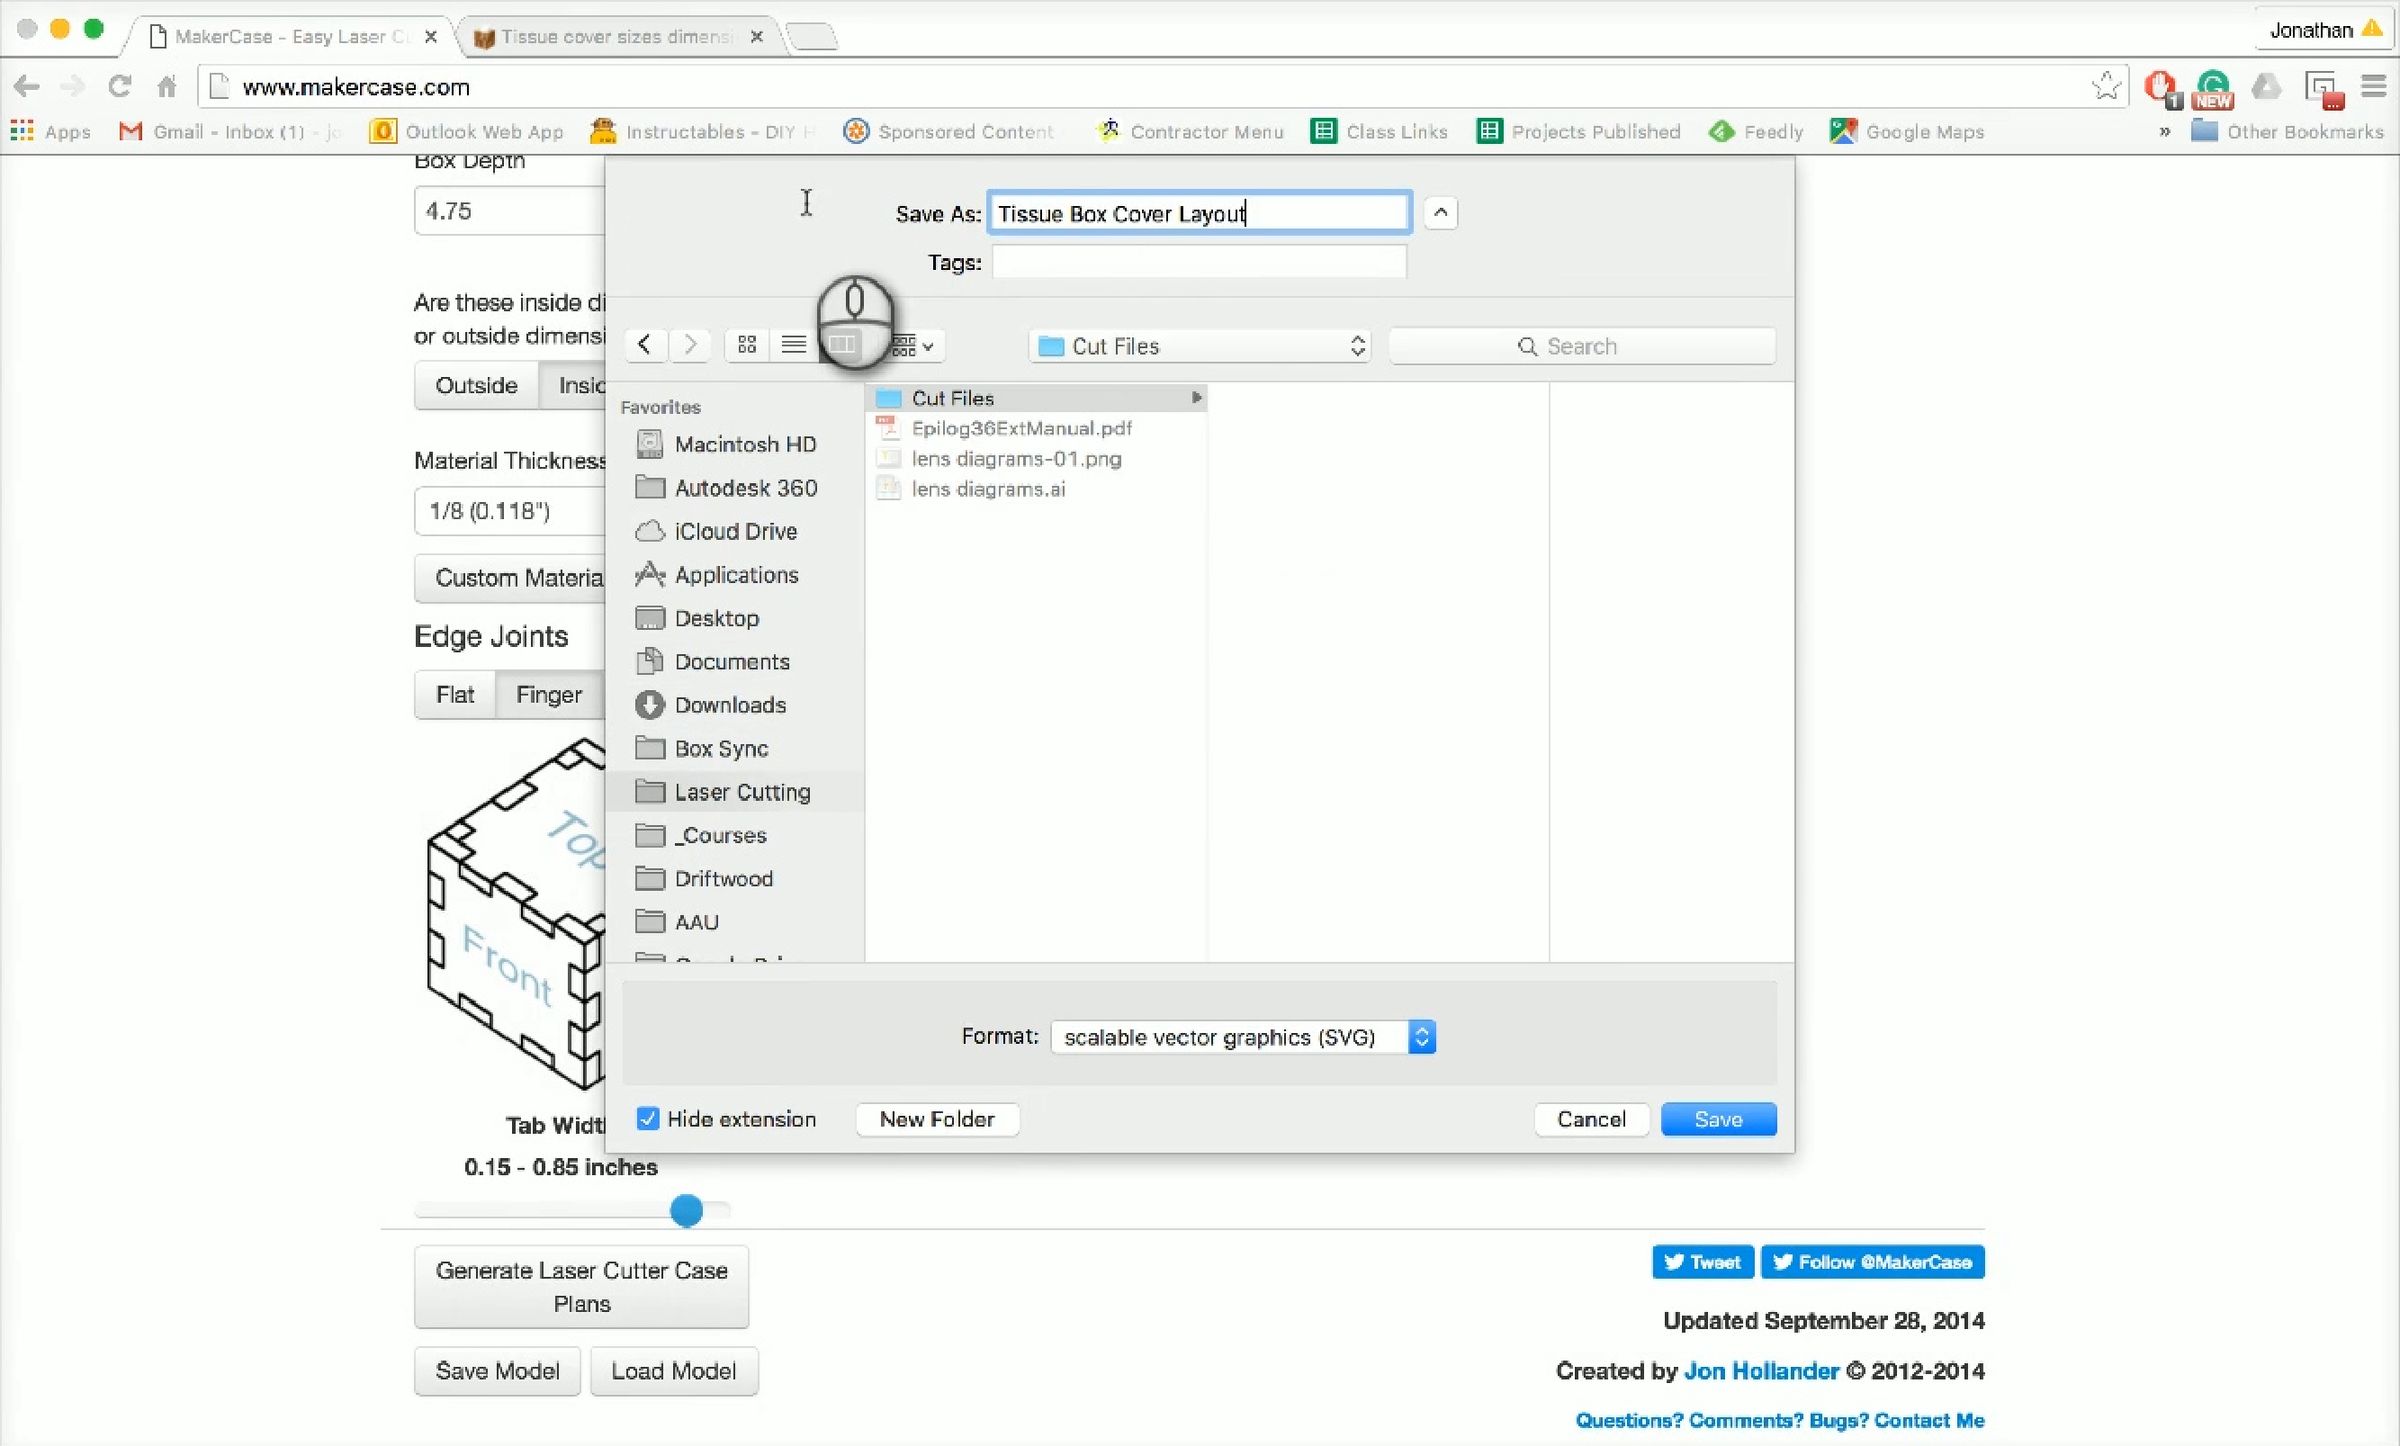The height and width of the screenshot is (1446, 2400).
Task: Click the Tab Width slider handle
Action: pyautogui.click(x=686, y=1210)
